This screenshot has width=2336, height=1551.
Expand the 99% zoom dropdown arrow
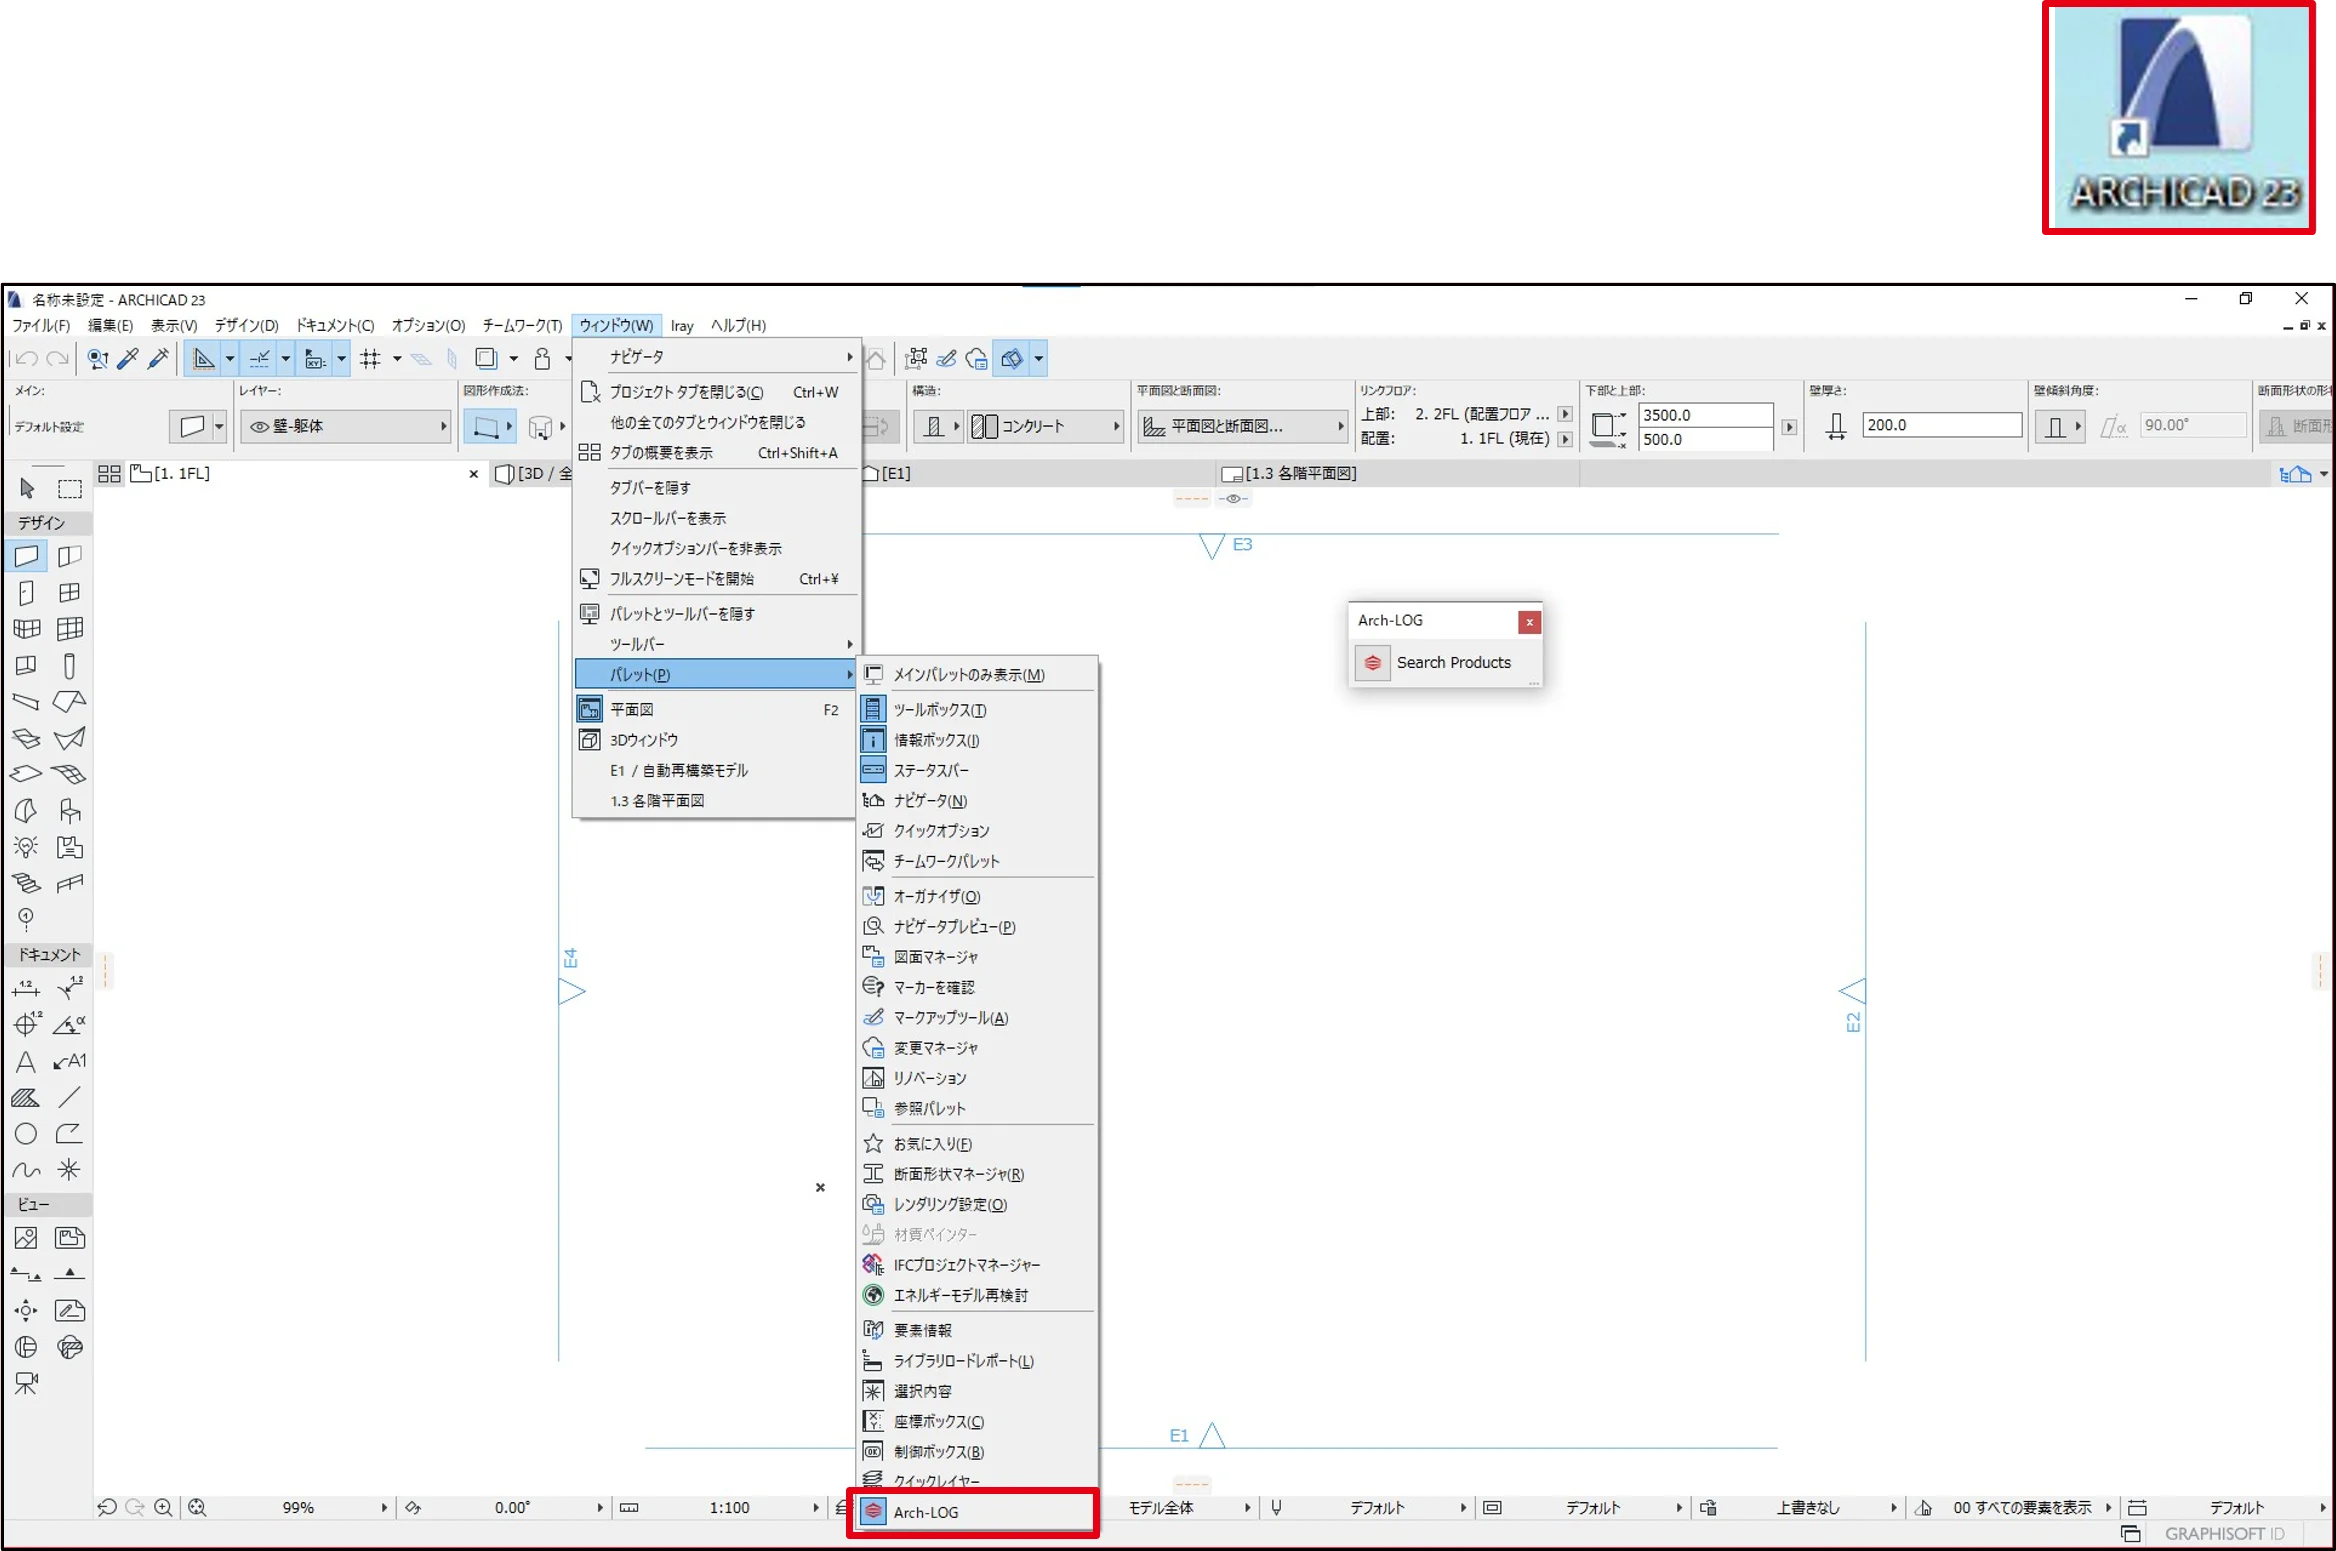(x=384, y=1507)
